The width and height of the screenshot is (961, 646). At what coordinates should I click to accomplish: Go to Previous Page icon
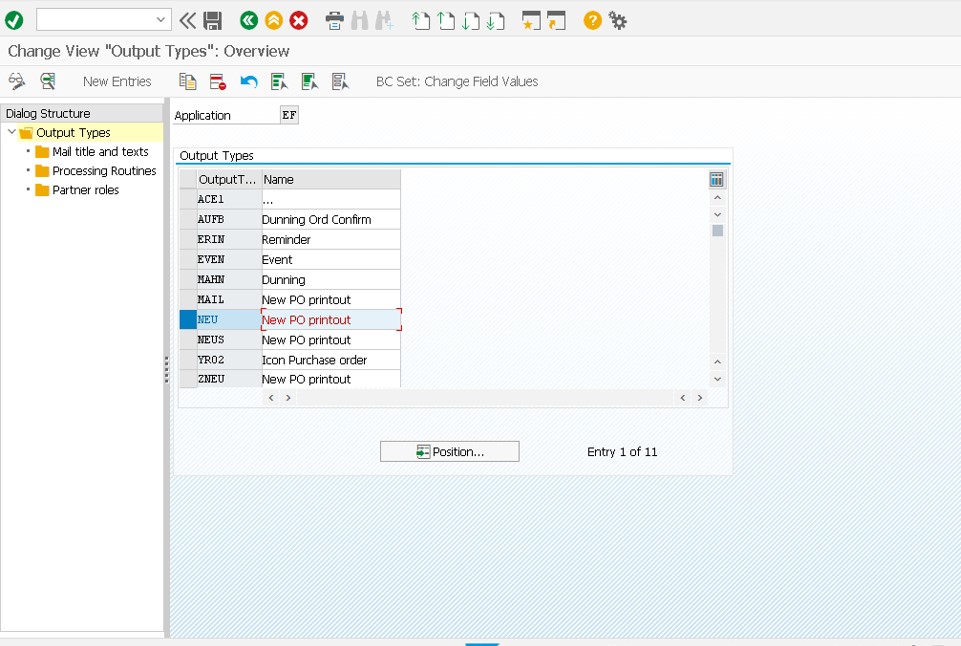coord(446,21)
